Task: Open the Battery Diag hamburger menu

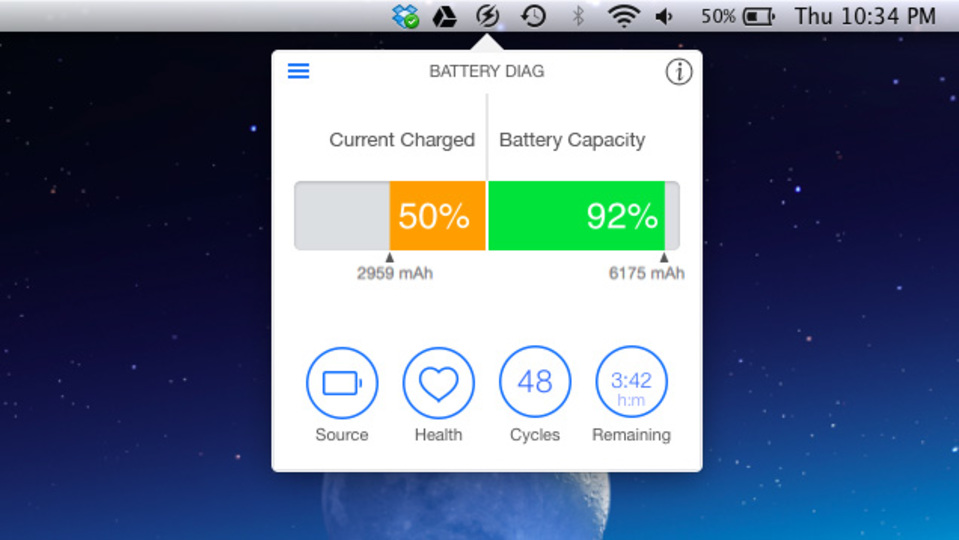Action: tap(298, 72)
